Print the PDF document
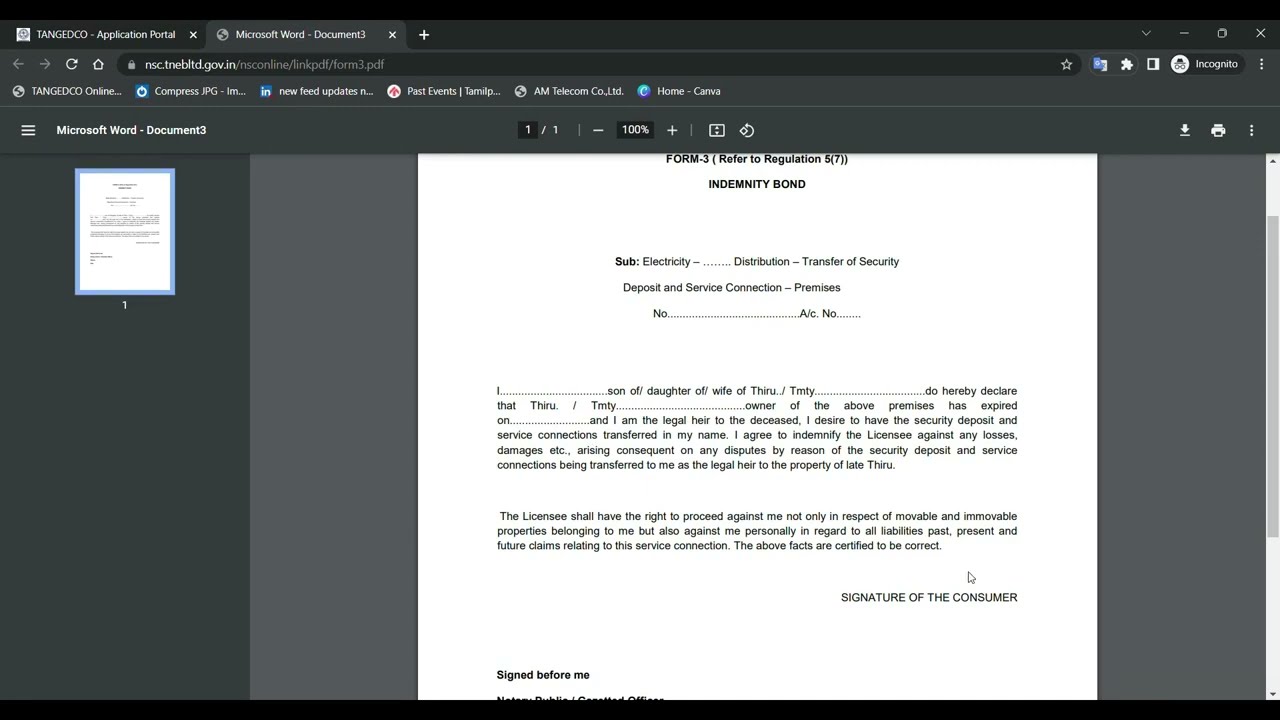 [x=1218, y=130]
